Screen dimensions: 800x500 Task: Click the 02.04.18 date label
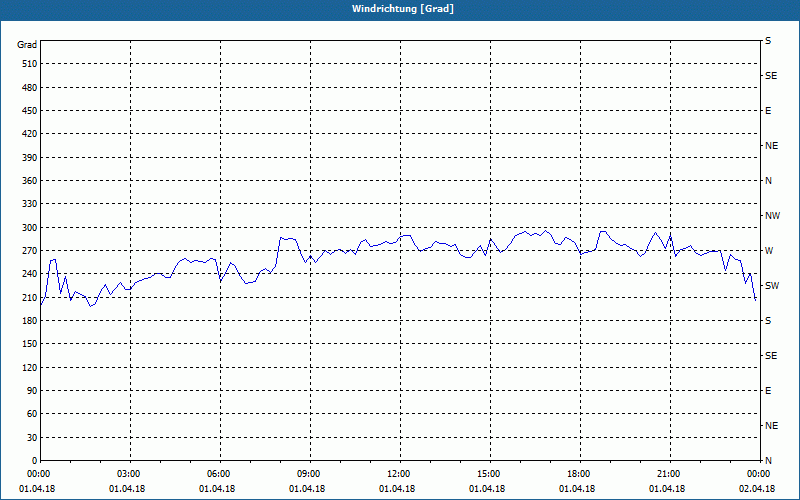[757, 489]
